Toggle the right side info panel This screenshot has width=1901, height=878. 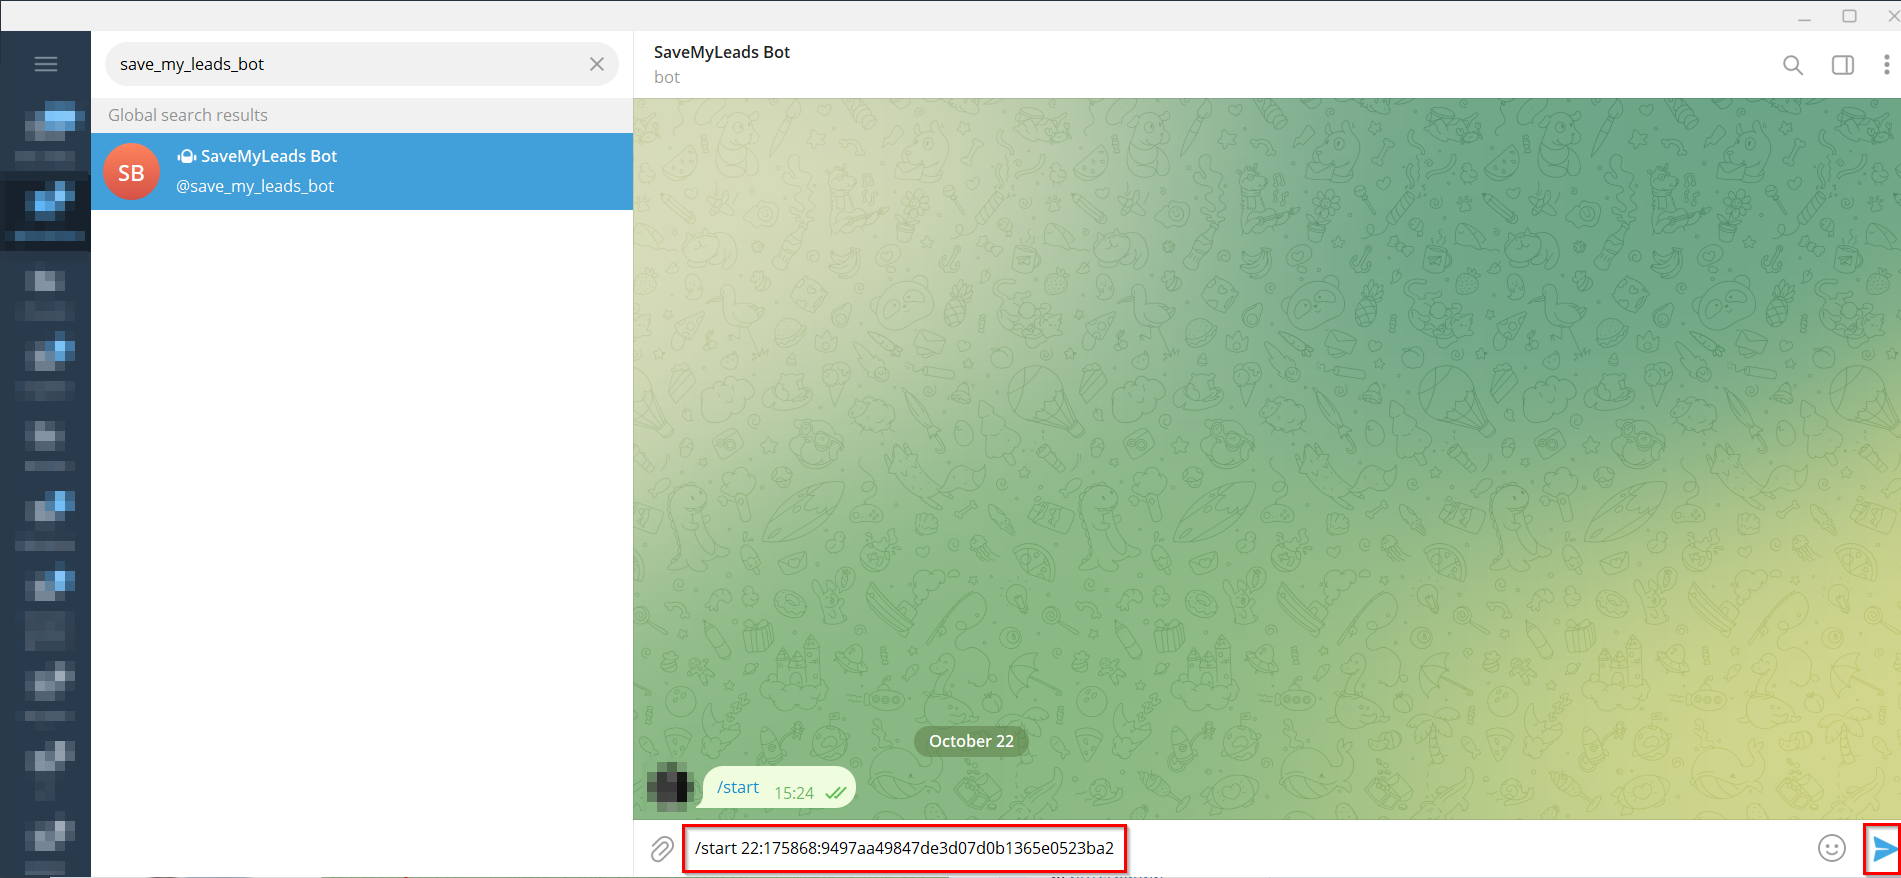point(1842,65)
